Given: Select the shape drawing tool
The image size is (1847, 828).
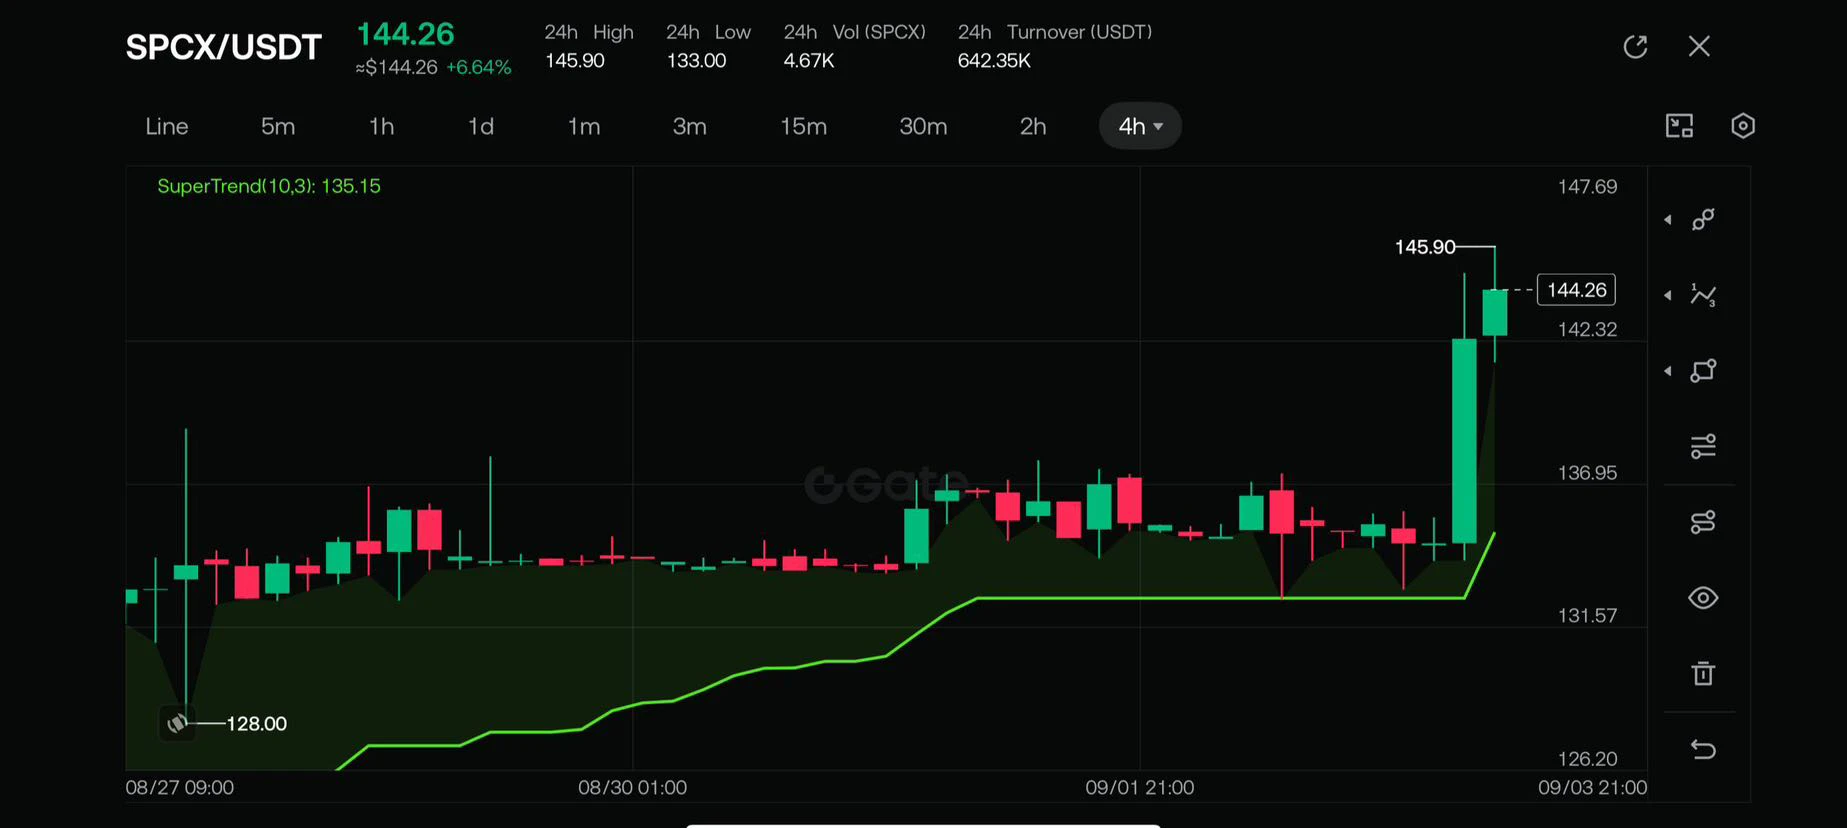Looking at the screenshot, I should 1703,371.
